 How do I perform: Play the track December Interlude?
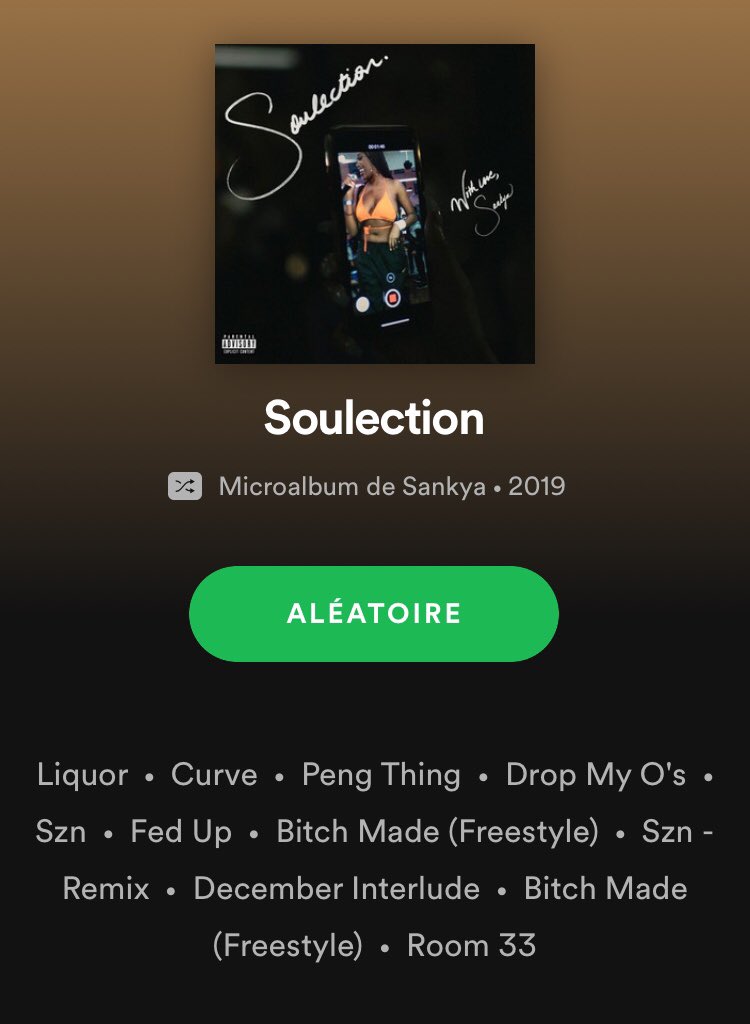(336, 889)
